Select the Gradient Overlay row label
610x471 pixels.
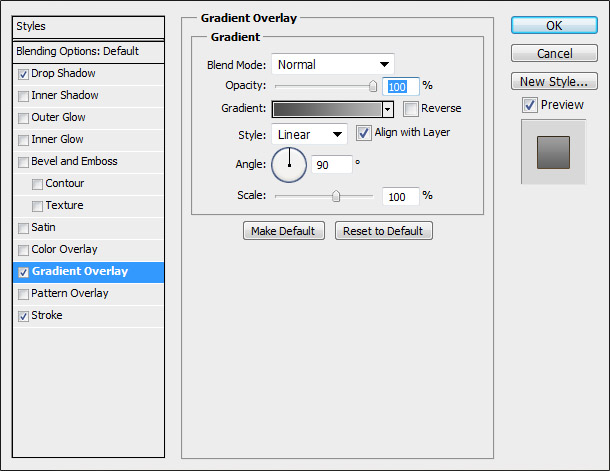80,271
